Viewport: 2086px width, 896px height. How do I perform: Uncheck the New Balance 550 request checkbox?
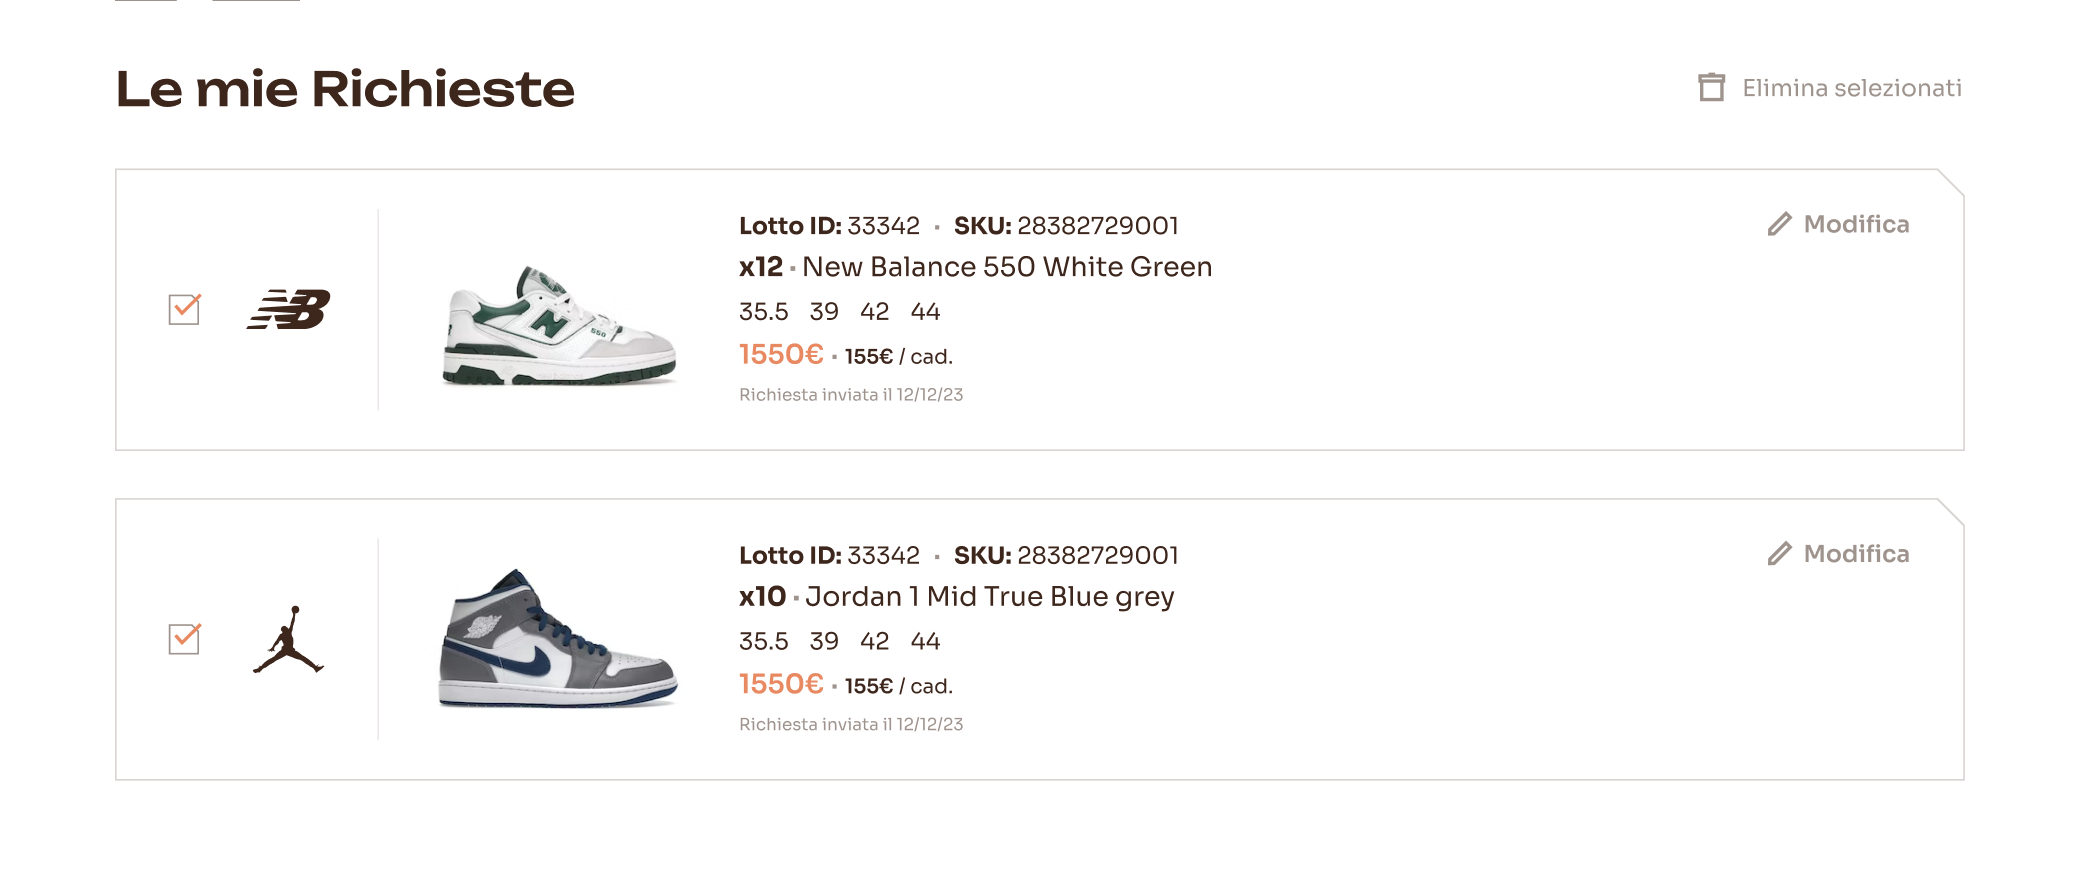pyautogui.click(x=184, y=309)
